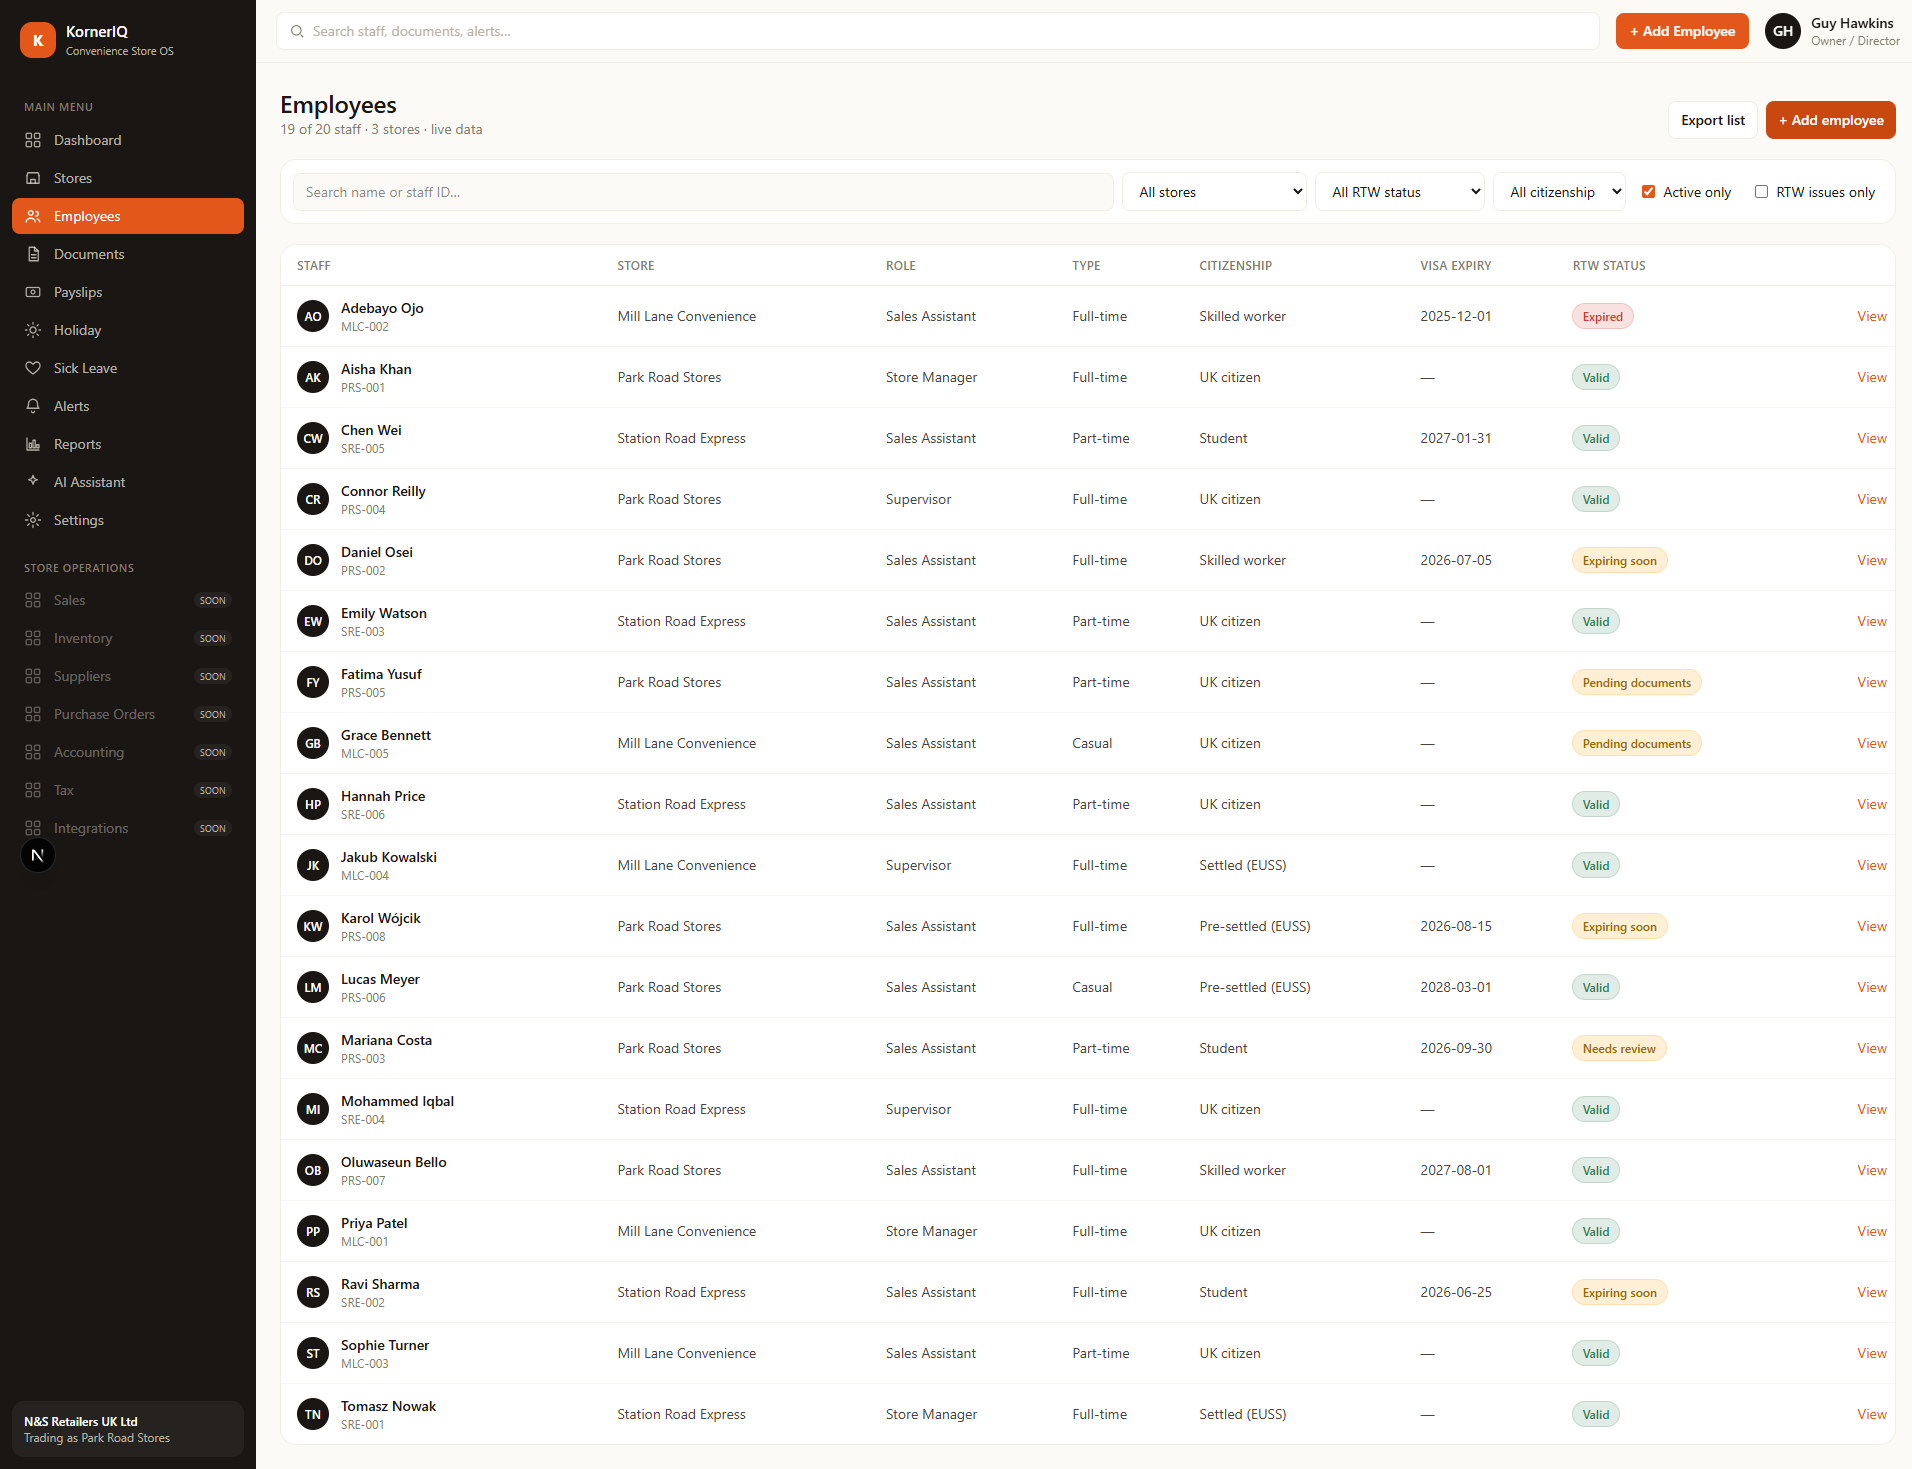View Adebayo Ojo's employee record
The image size is (1912, 1469).
coord(1871,316)
